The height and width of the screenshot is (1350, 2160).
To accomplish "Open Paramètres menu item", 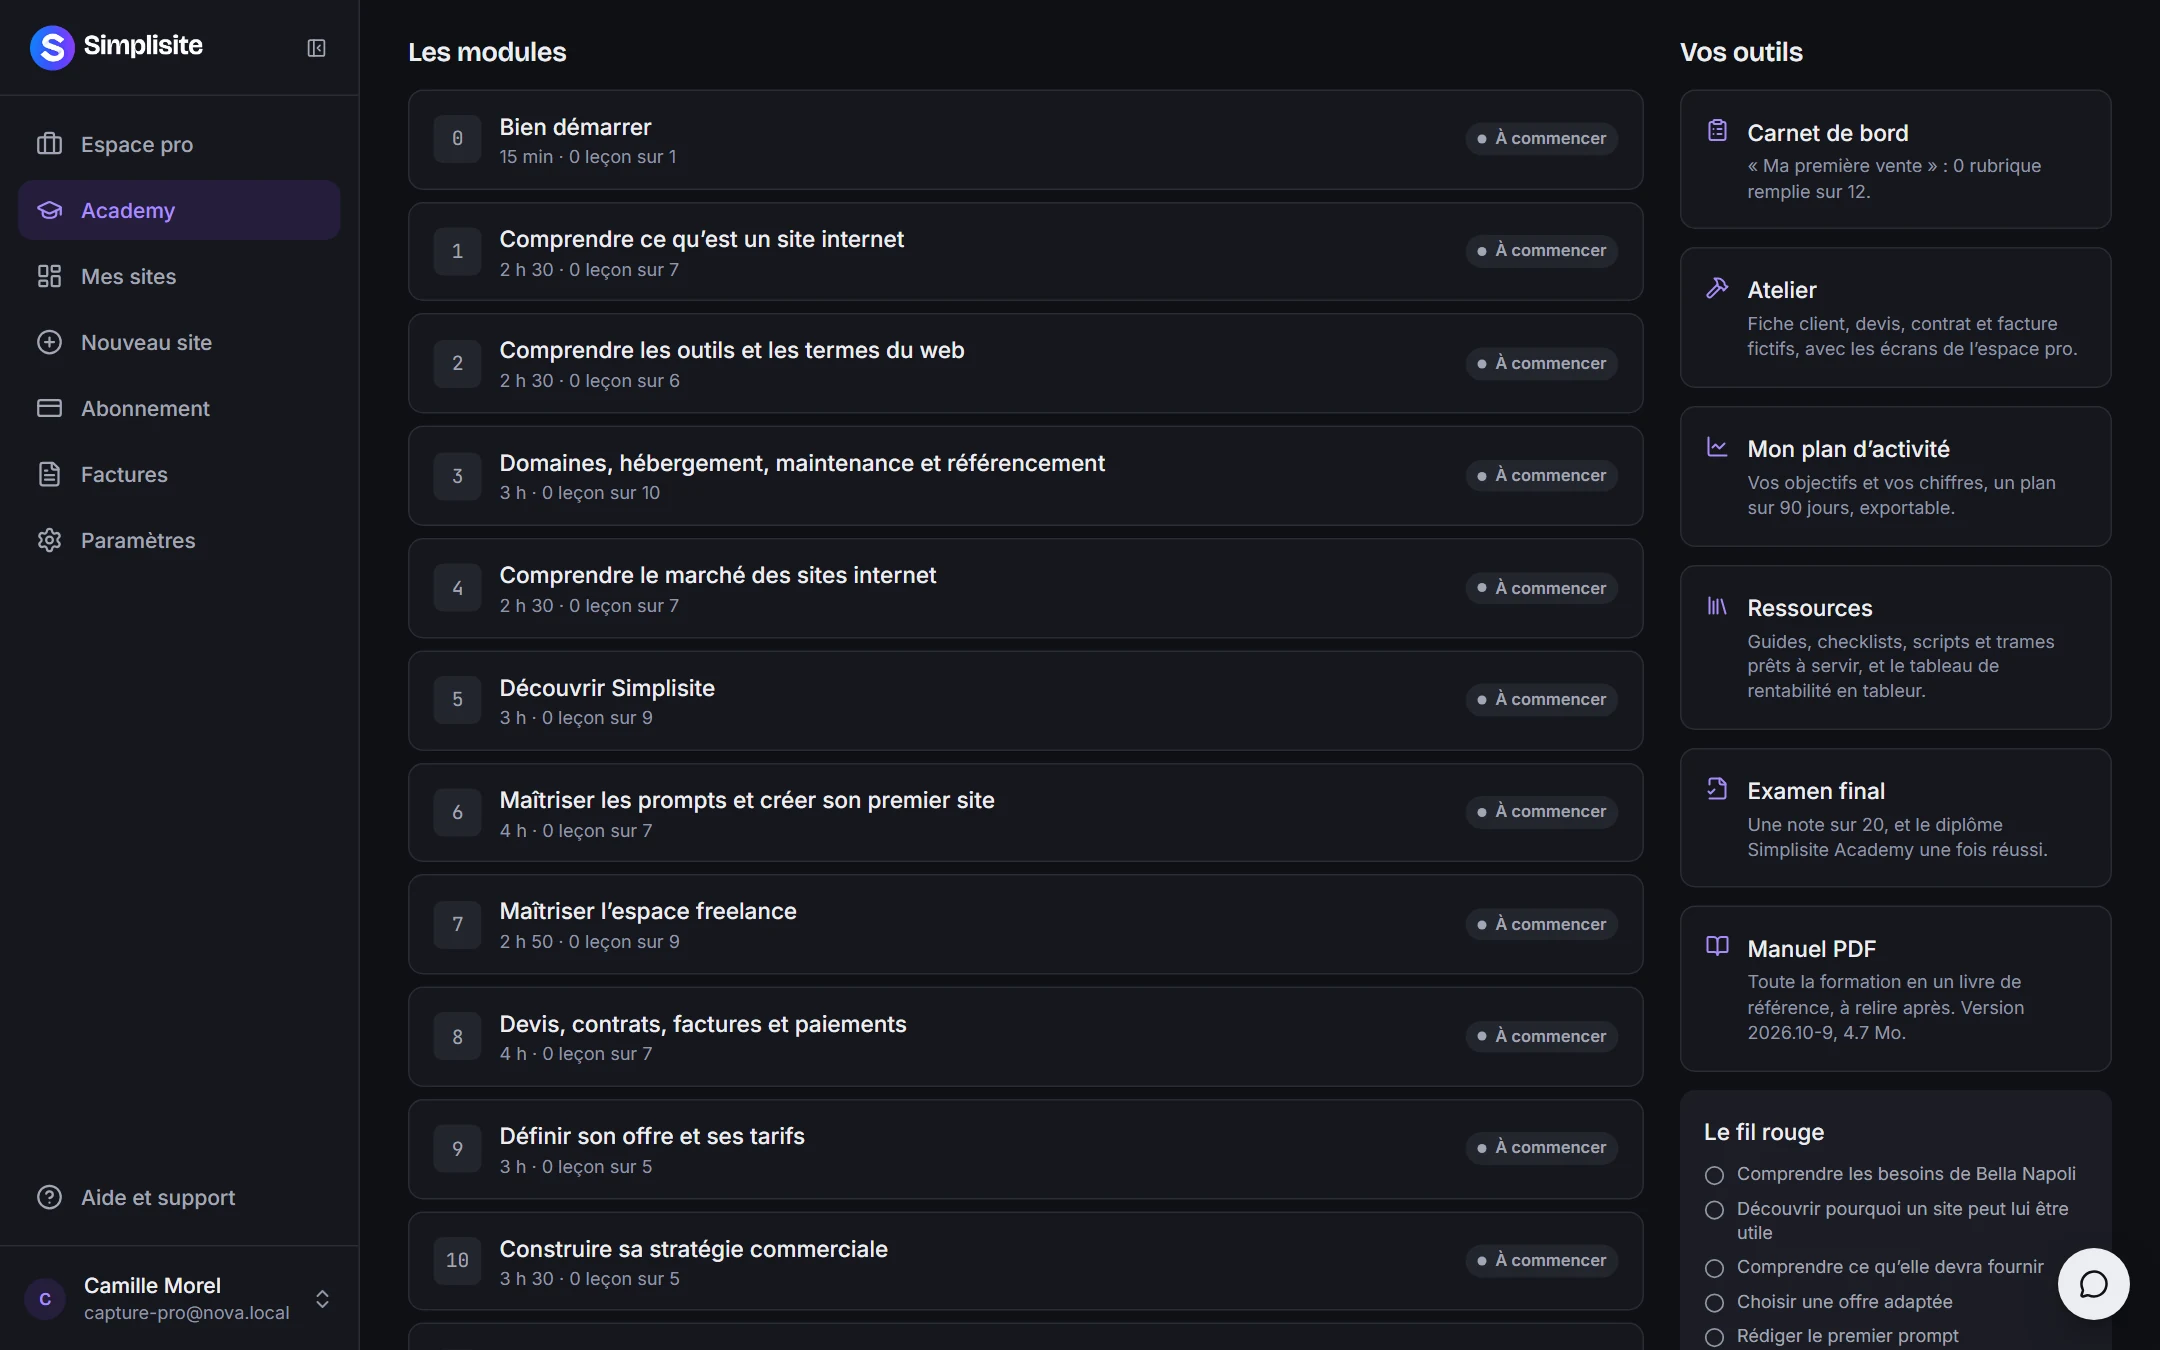I will [x=179, y=540].
